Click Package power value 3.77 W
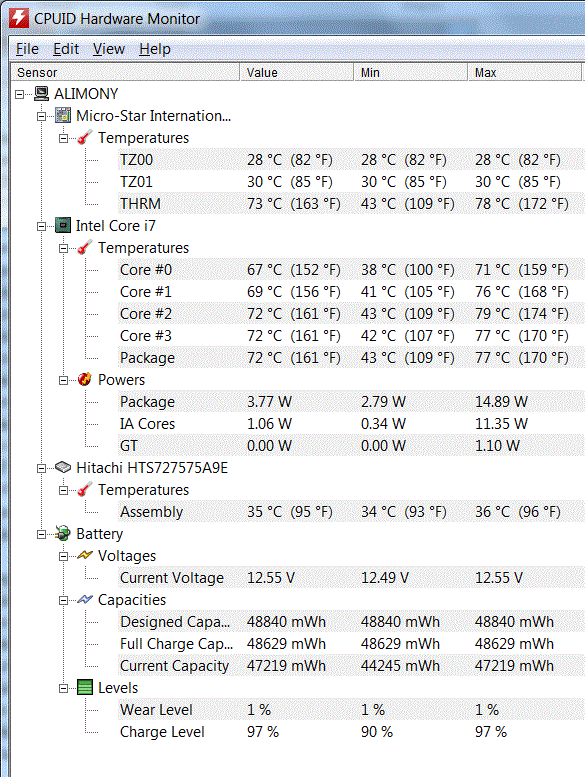The image size is (585, 777). 269,401
